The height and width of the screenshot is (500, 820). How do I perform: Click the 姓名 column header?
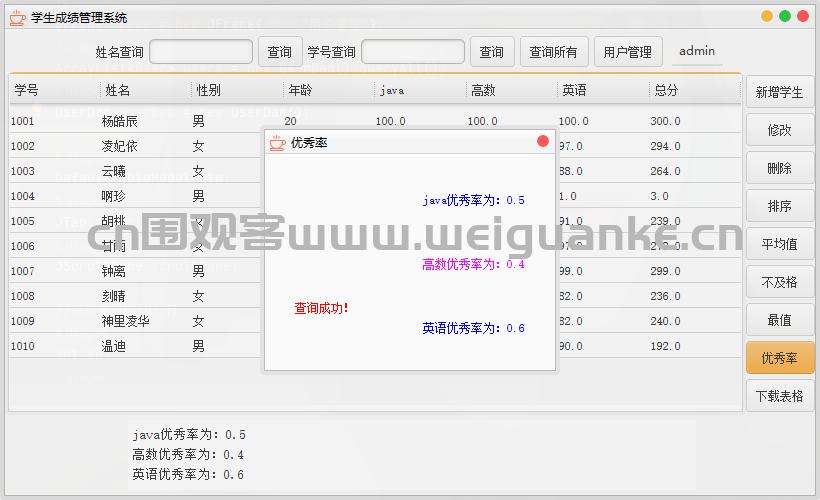tap(146, 90)
